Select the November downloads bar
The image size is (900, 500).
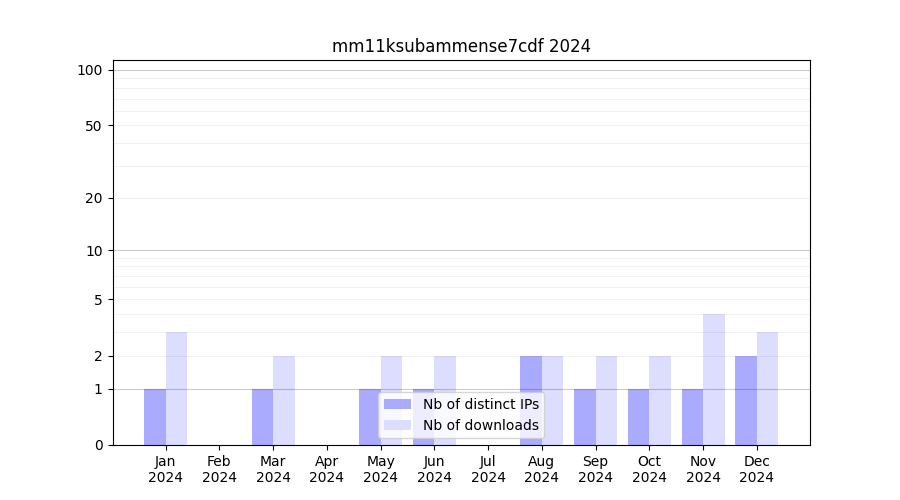pos(714,379)
